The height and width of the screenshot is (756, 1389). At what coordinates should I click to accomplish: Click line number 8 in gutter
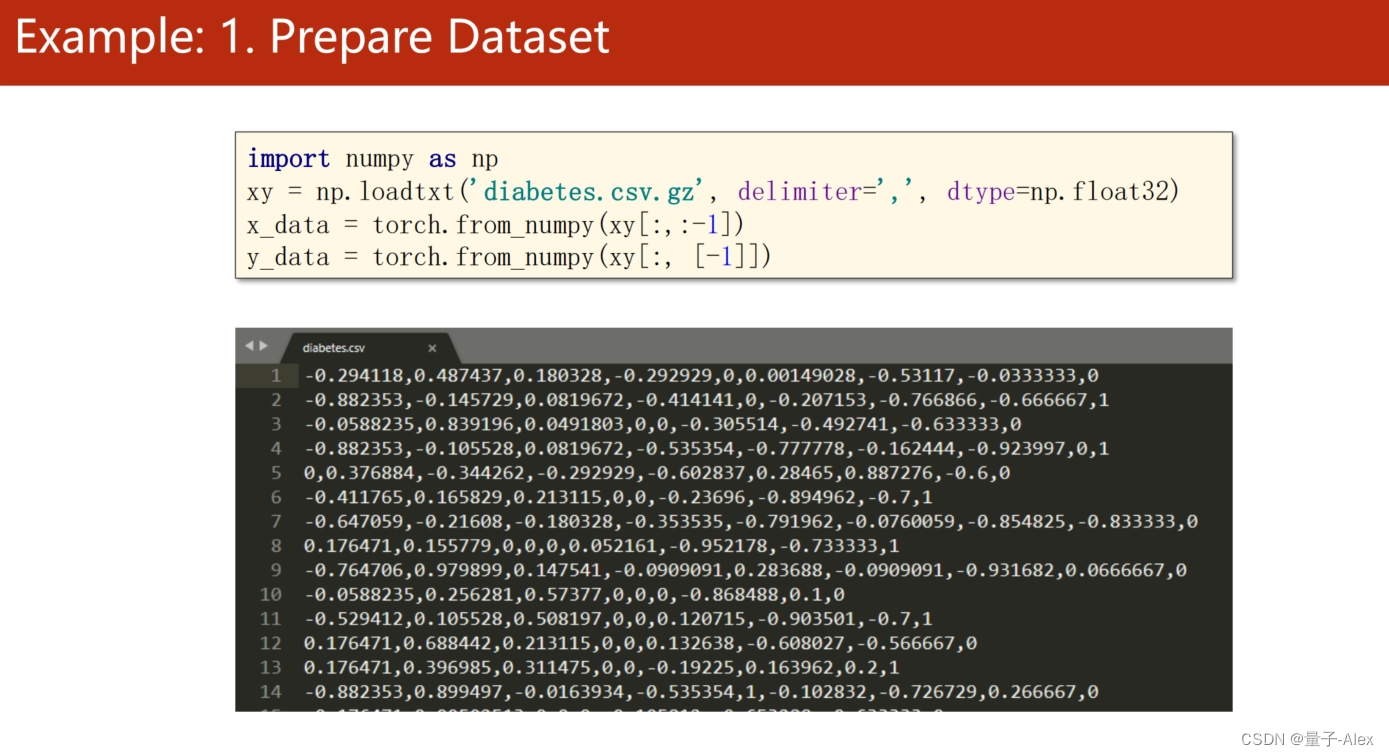click(275, 546)
